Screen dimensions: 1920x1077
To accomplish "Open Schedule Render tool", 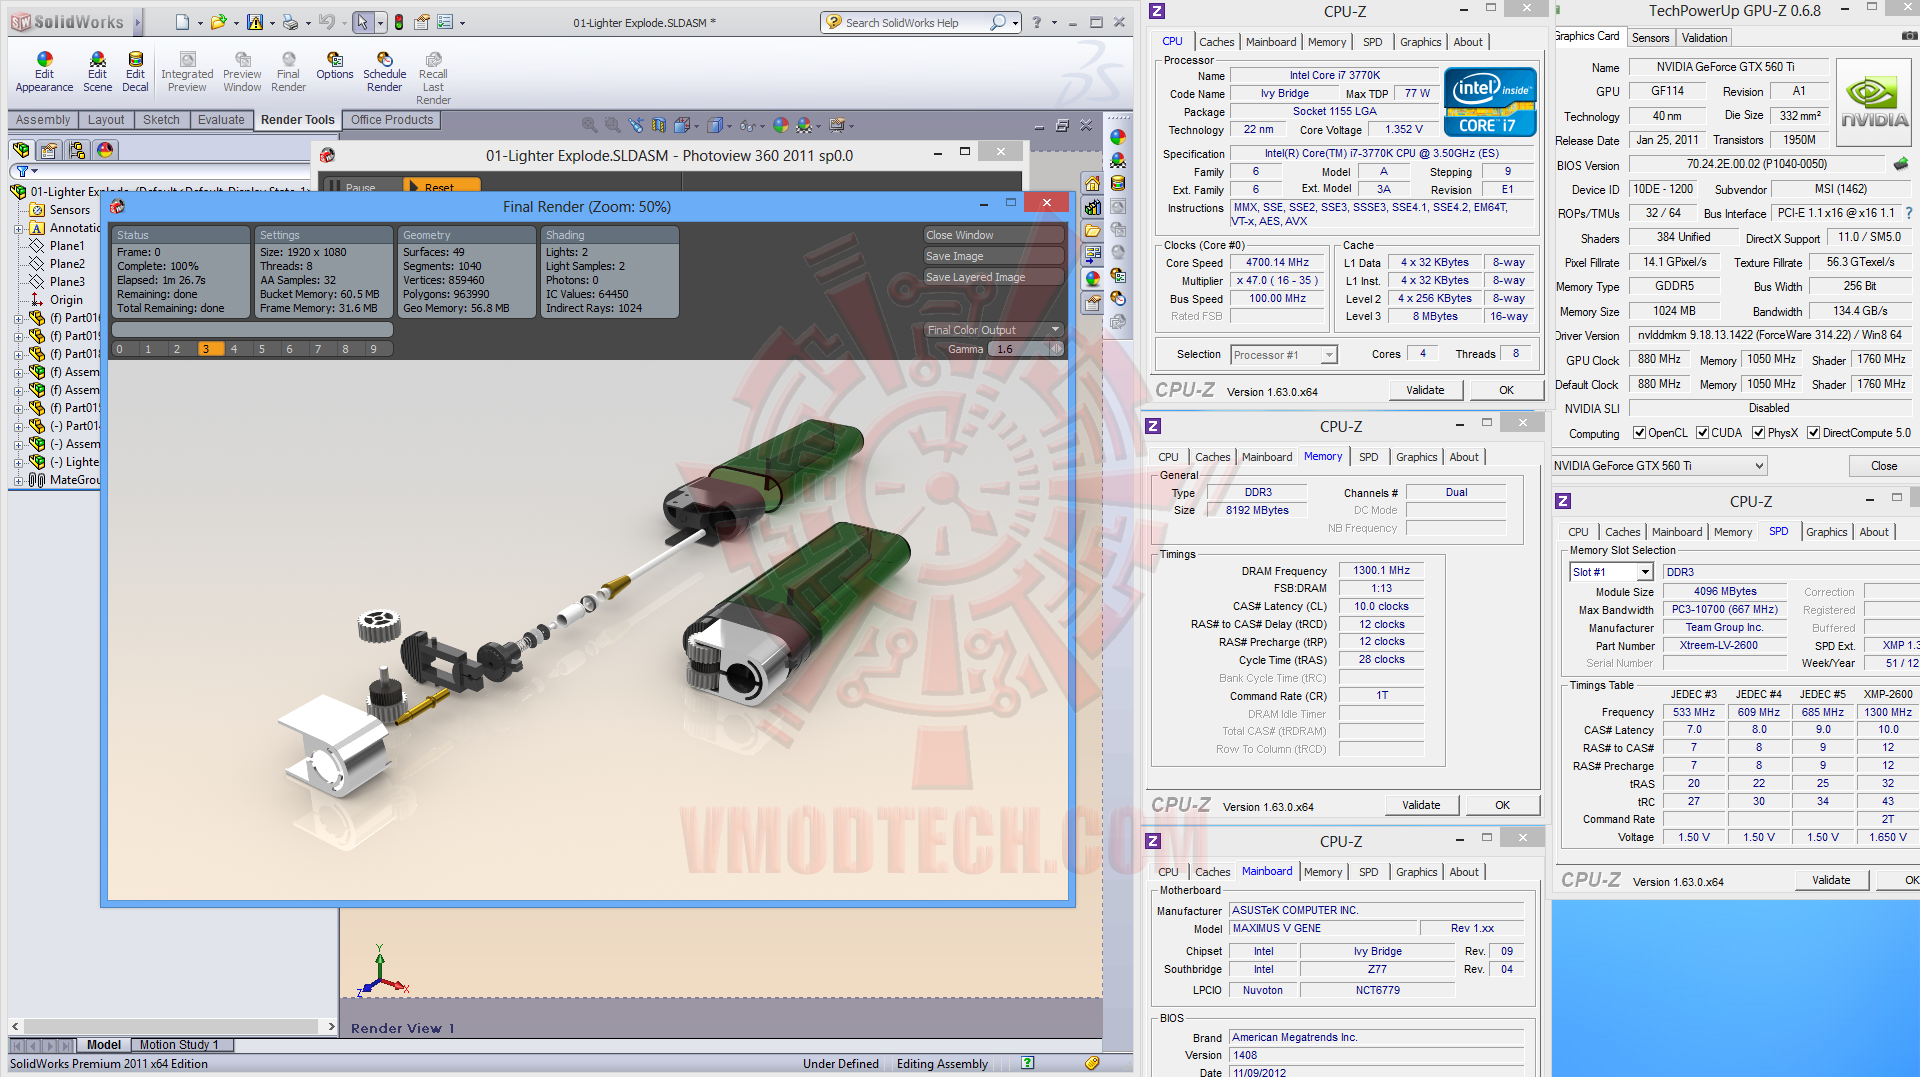I will coord(384,73).
